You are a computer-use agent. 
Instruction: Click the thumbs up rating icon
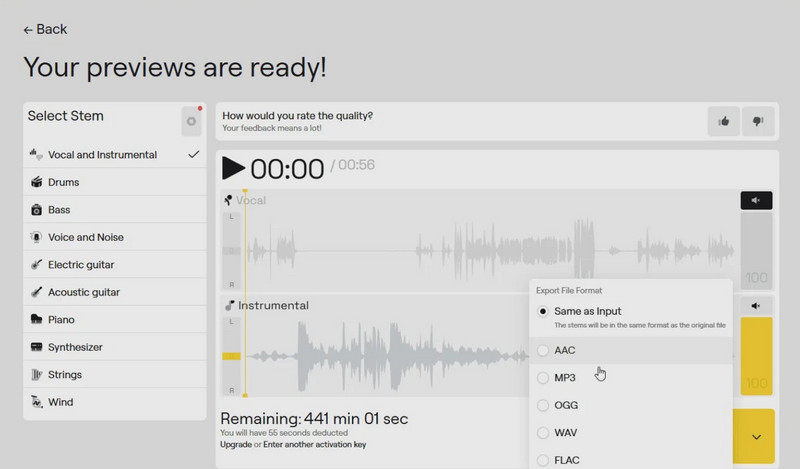(x=723, y=122)
